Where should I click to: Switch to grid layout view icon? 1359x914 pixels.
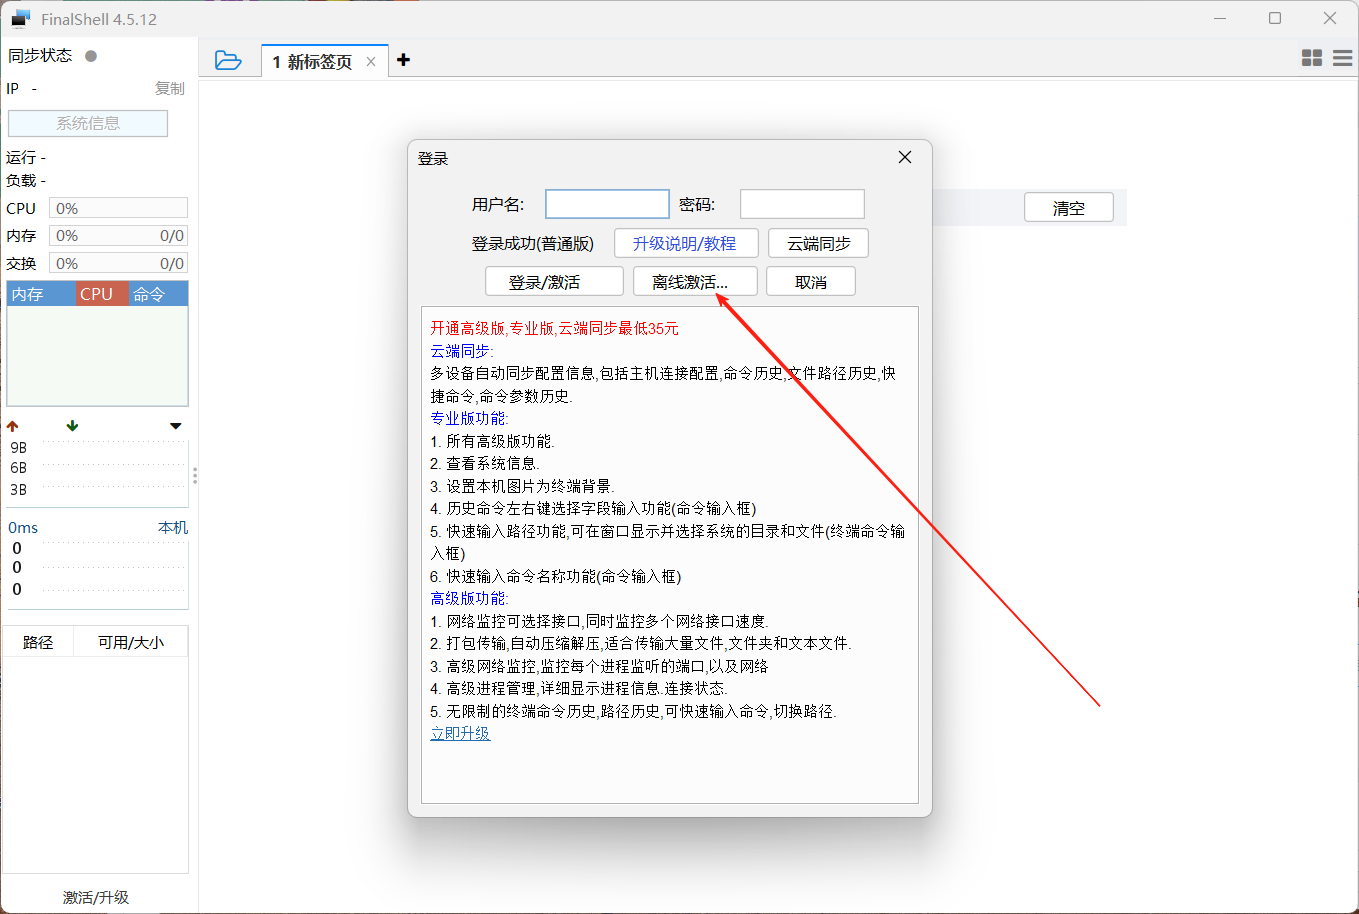(x=1312, y=59)
